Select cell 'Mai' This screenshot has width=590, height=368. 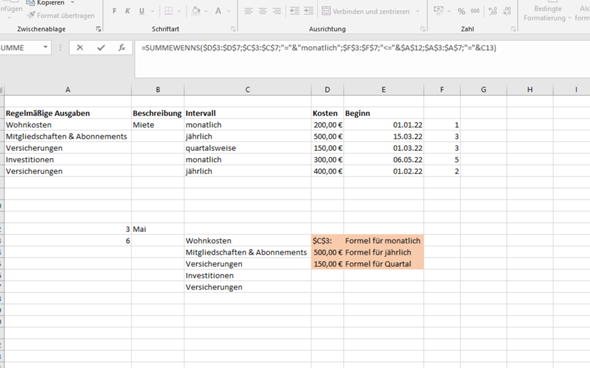tap(158, 229)
